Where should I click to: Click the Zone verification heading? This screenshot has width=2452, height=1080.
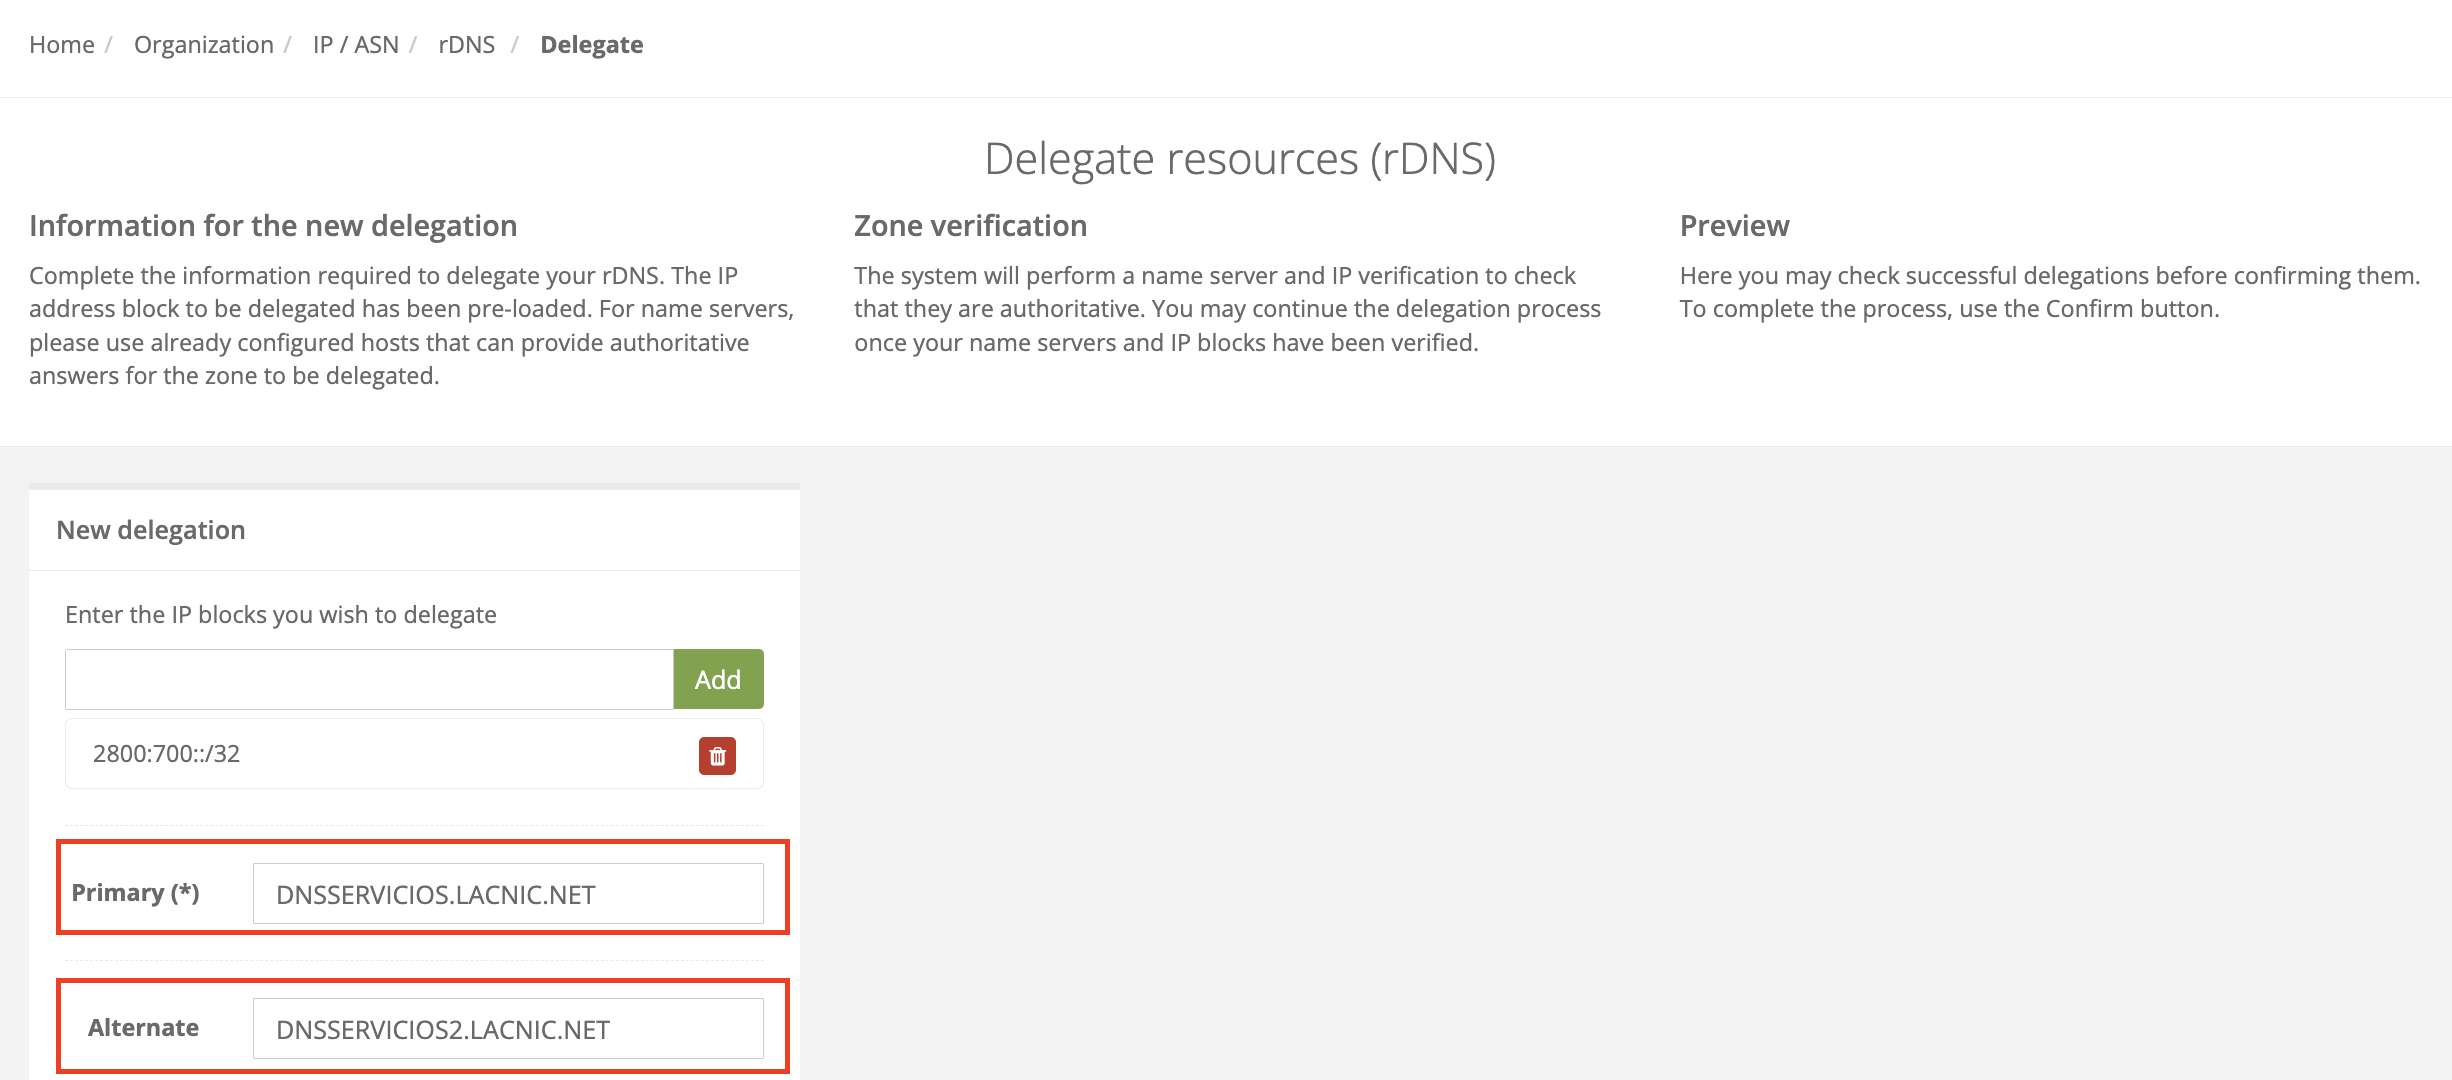point(970,226)
